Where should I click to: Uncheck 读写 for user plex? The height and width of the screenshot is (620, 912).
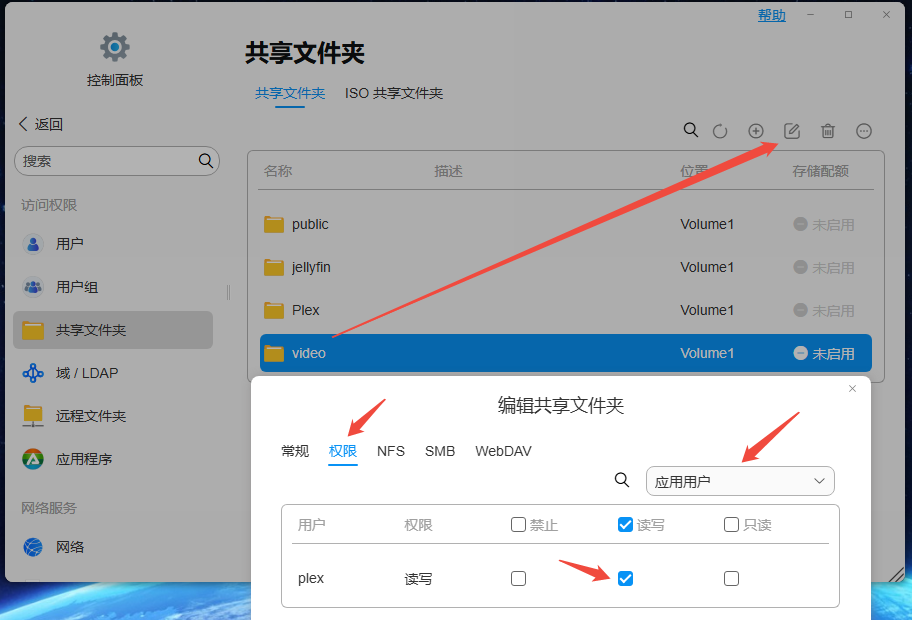(625, 578)
